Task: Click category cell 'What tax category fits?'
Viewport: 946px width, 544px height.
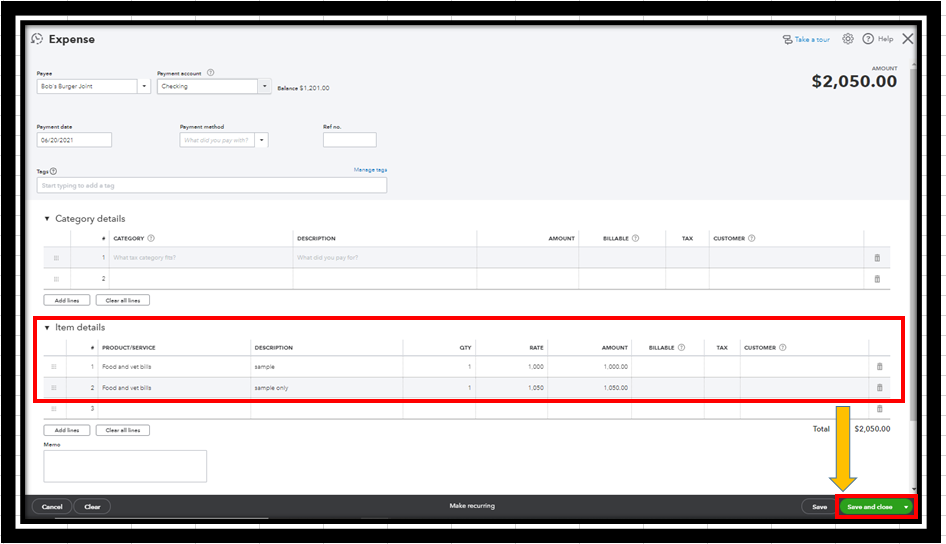Action: 201,258
